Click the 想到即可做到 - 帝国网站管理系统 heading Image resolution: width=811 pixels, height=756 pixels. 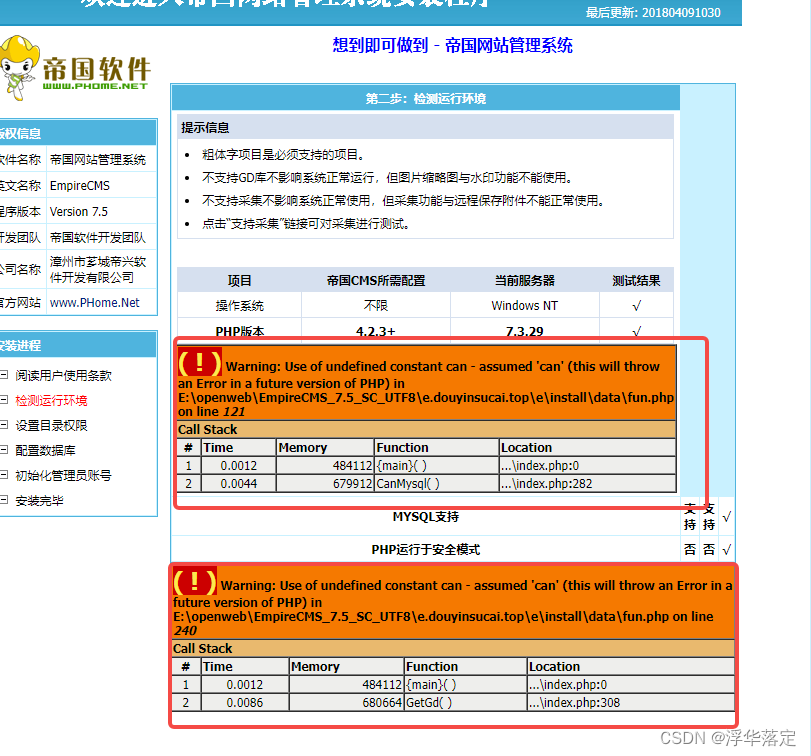pyautogui.click(x=453, y=46)
